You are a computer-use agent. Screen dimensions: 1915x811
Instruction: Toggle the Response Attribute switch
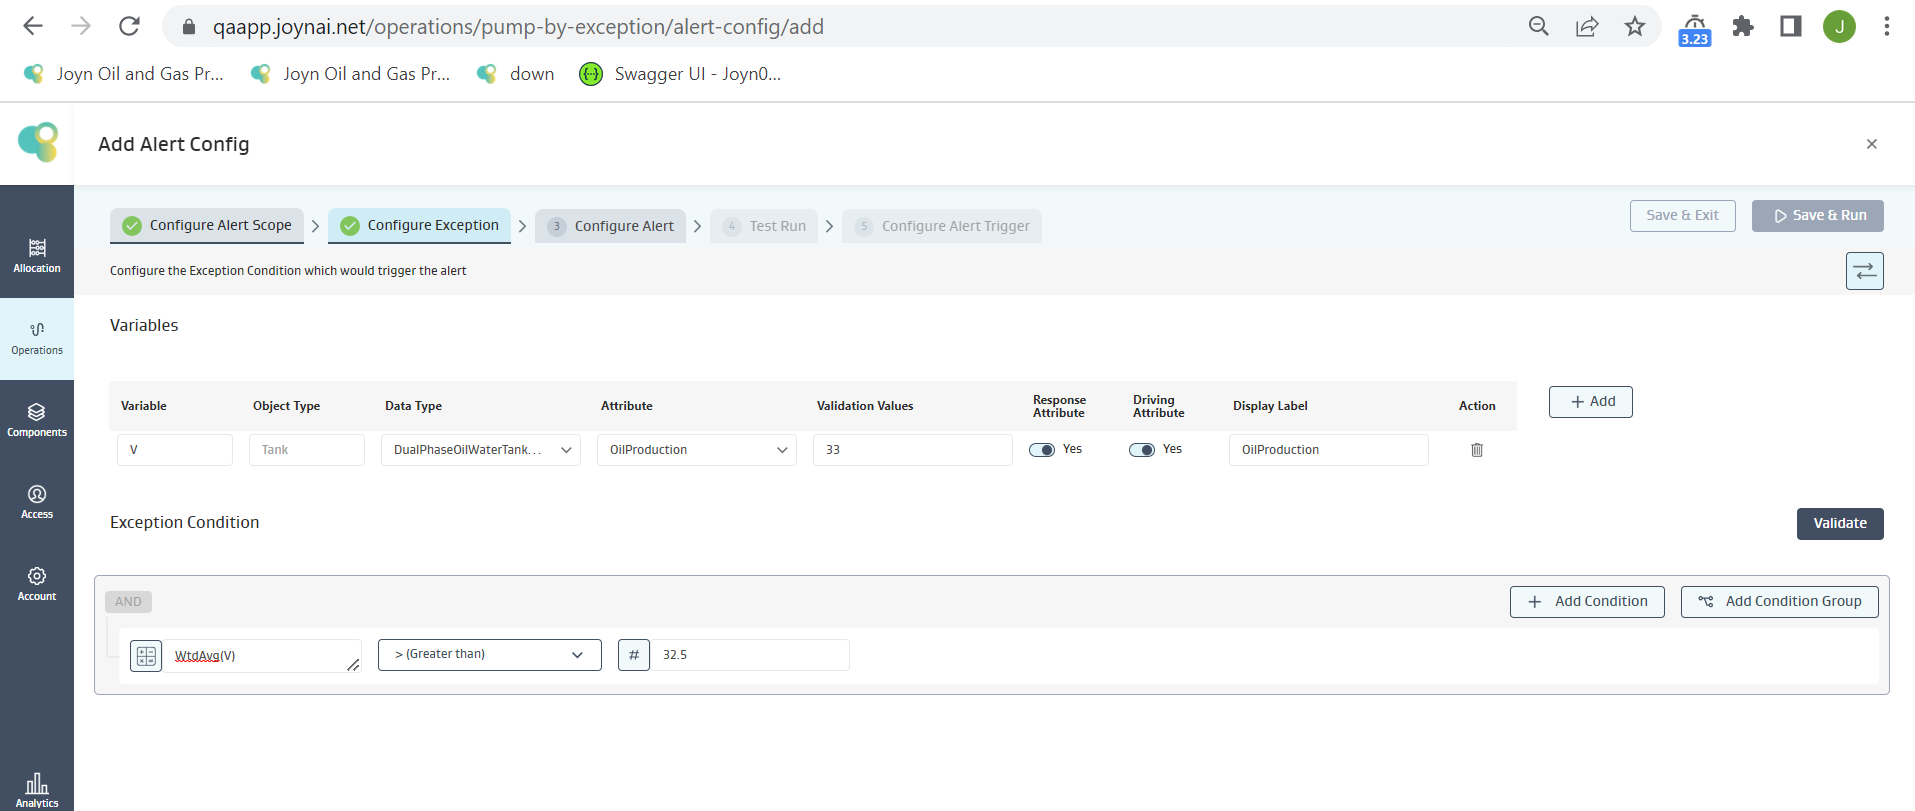1042,450
